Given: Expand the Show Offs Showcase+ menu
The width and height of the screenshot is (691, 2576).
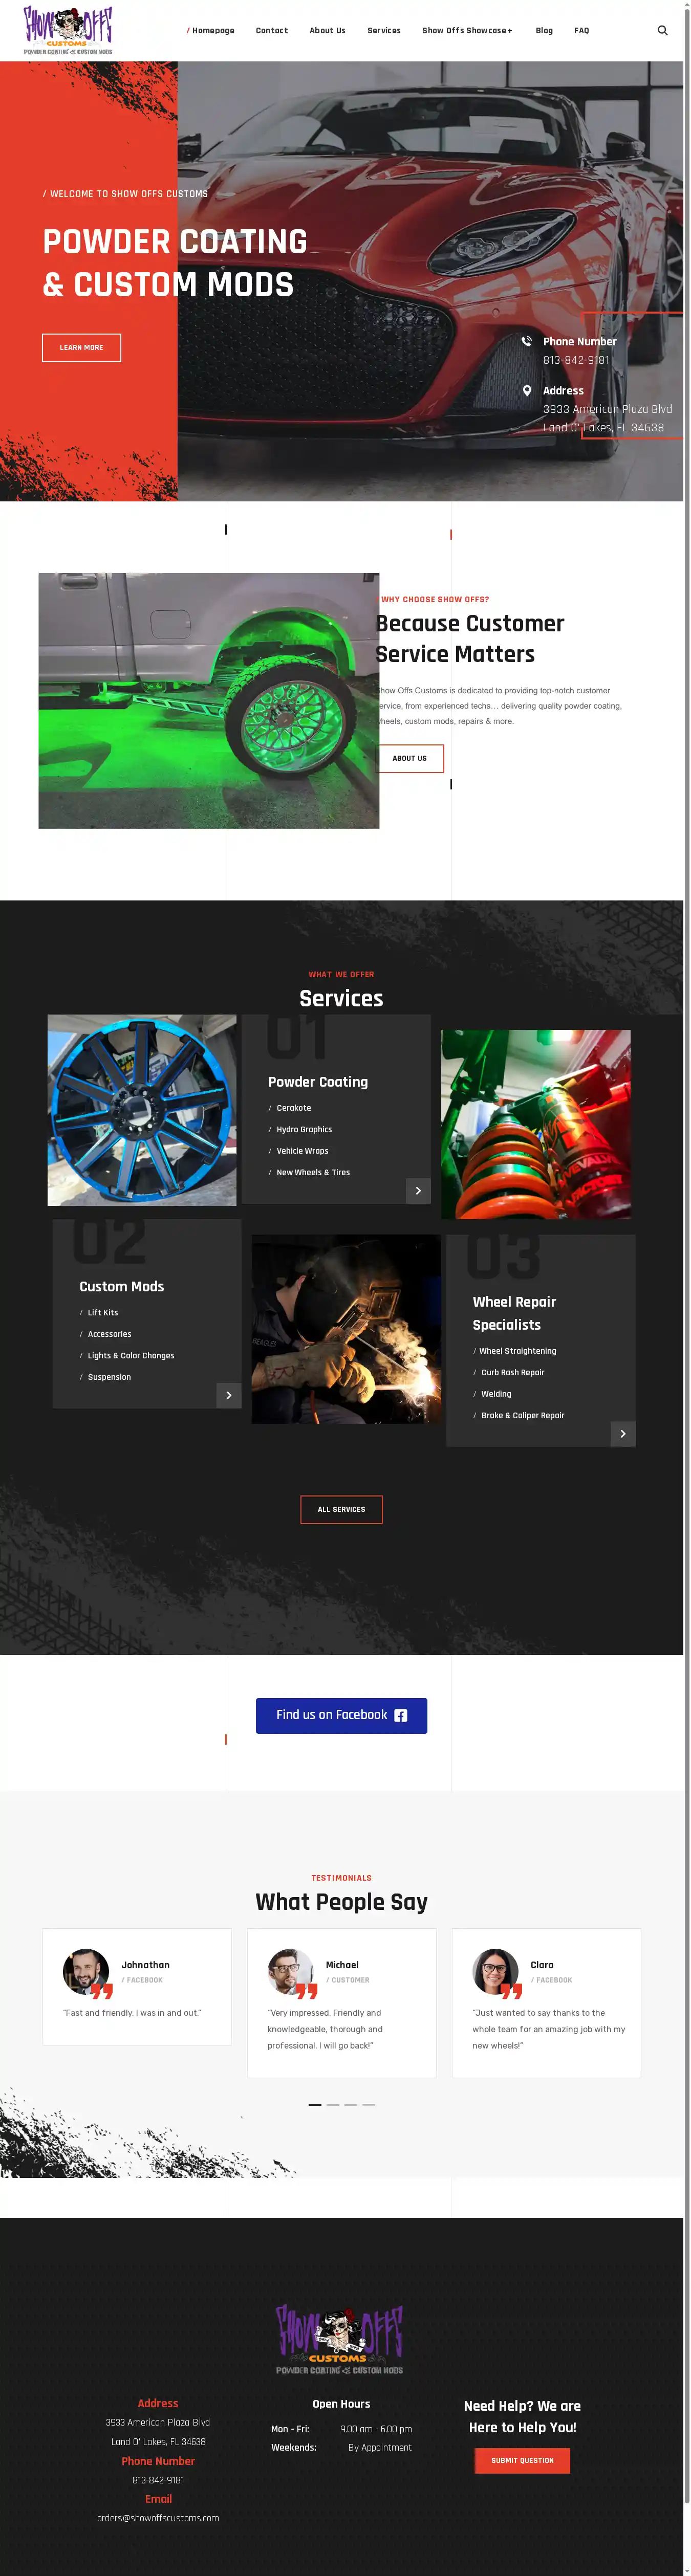Looking at the screenshot, I should [x=467, y=31].
